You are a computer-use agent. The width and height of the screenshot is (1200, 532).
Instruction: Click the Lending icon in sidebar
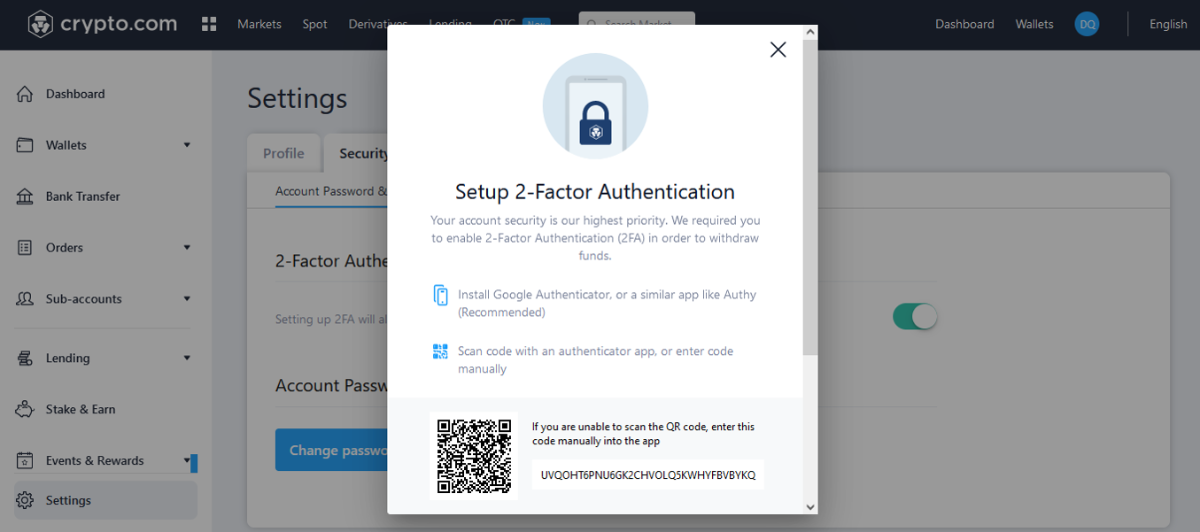tap(25, 358)
